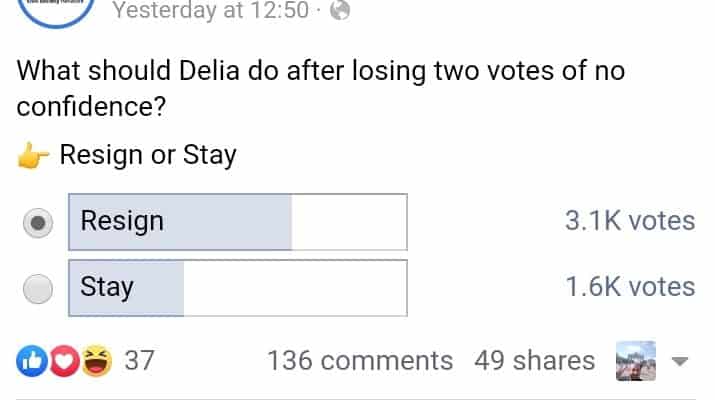Select the Resign radio button
The image size is (715, 400).
click(x=38, y=223)
